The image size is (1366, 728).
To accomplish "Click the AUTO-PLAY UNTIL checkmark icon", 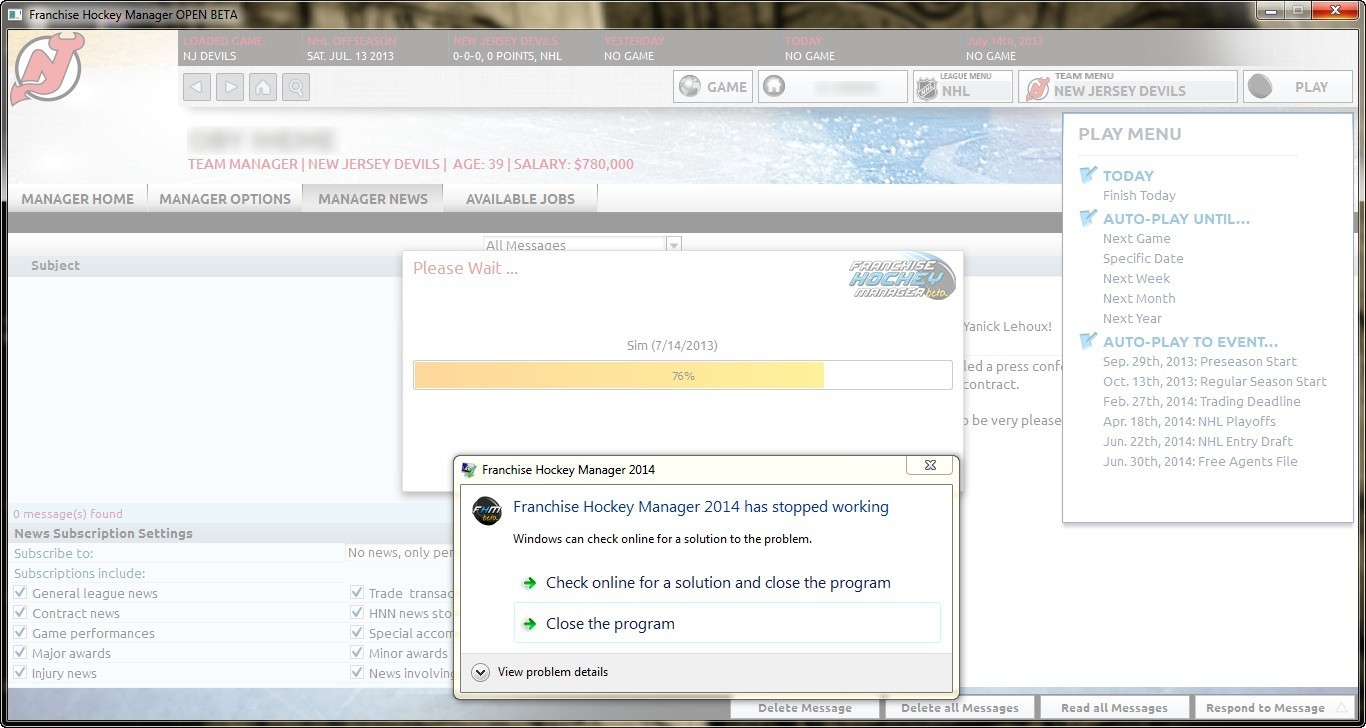I will [x=1089, y=218].
